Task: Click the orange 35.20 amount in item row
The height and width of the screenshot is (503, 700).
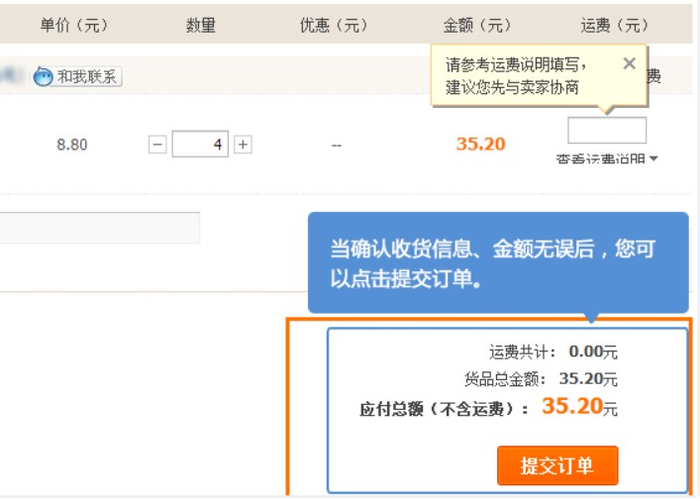Action: [x=481, y=144]
